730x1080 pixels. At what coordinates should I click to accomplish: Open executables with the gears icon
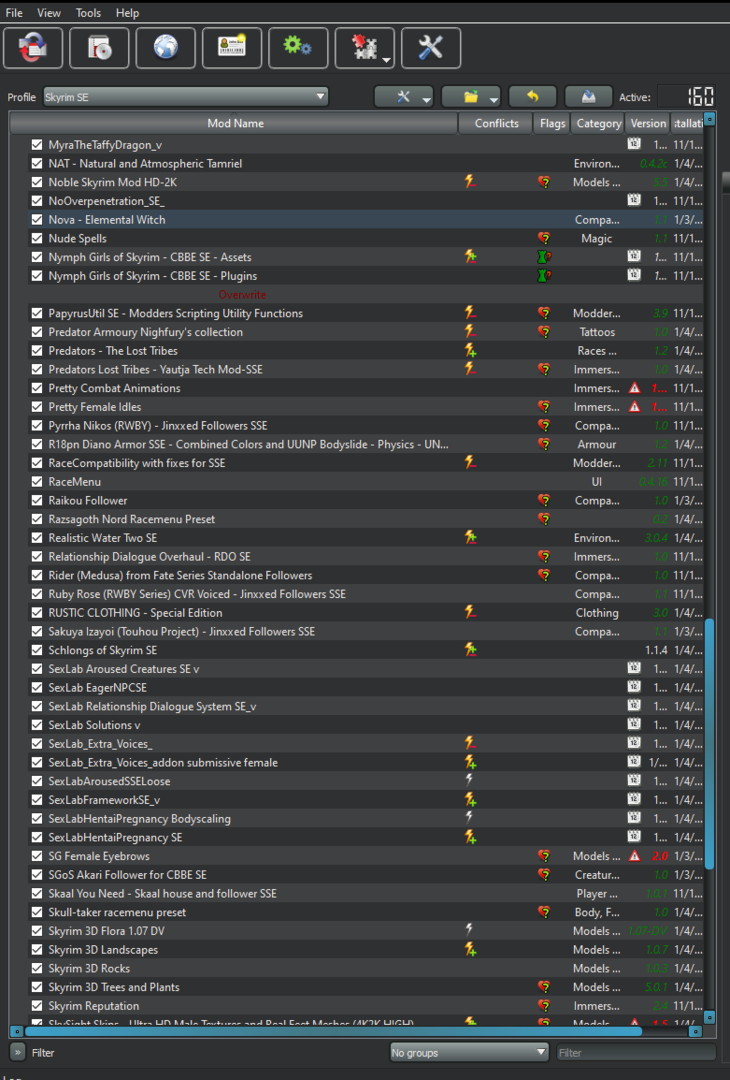(298, 48)
